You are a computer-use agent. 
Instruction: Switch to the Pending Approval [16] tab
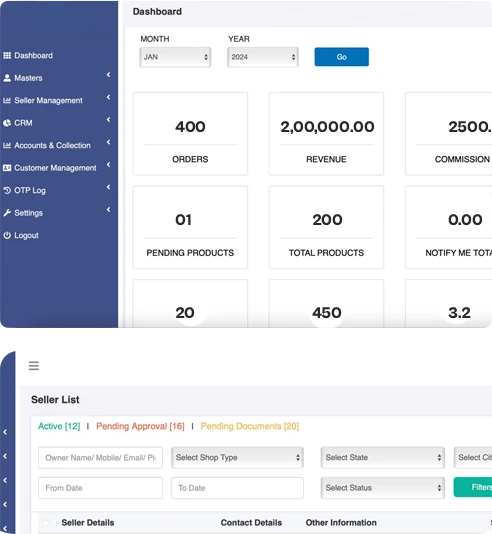pyautogui.click(x=140, y=426)
